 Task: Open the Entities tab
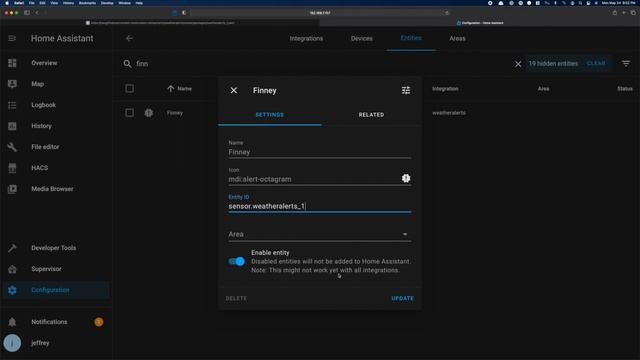[411, 38]
